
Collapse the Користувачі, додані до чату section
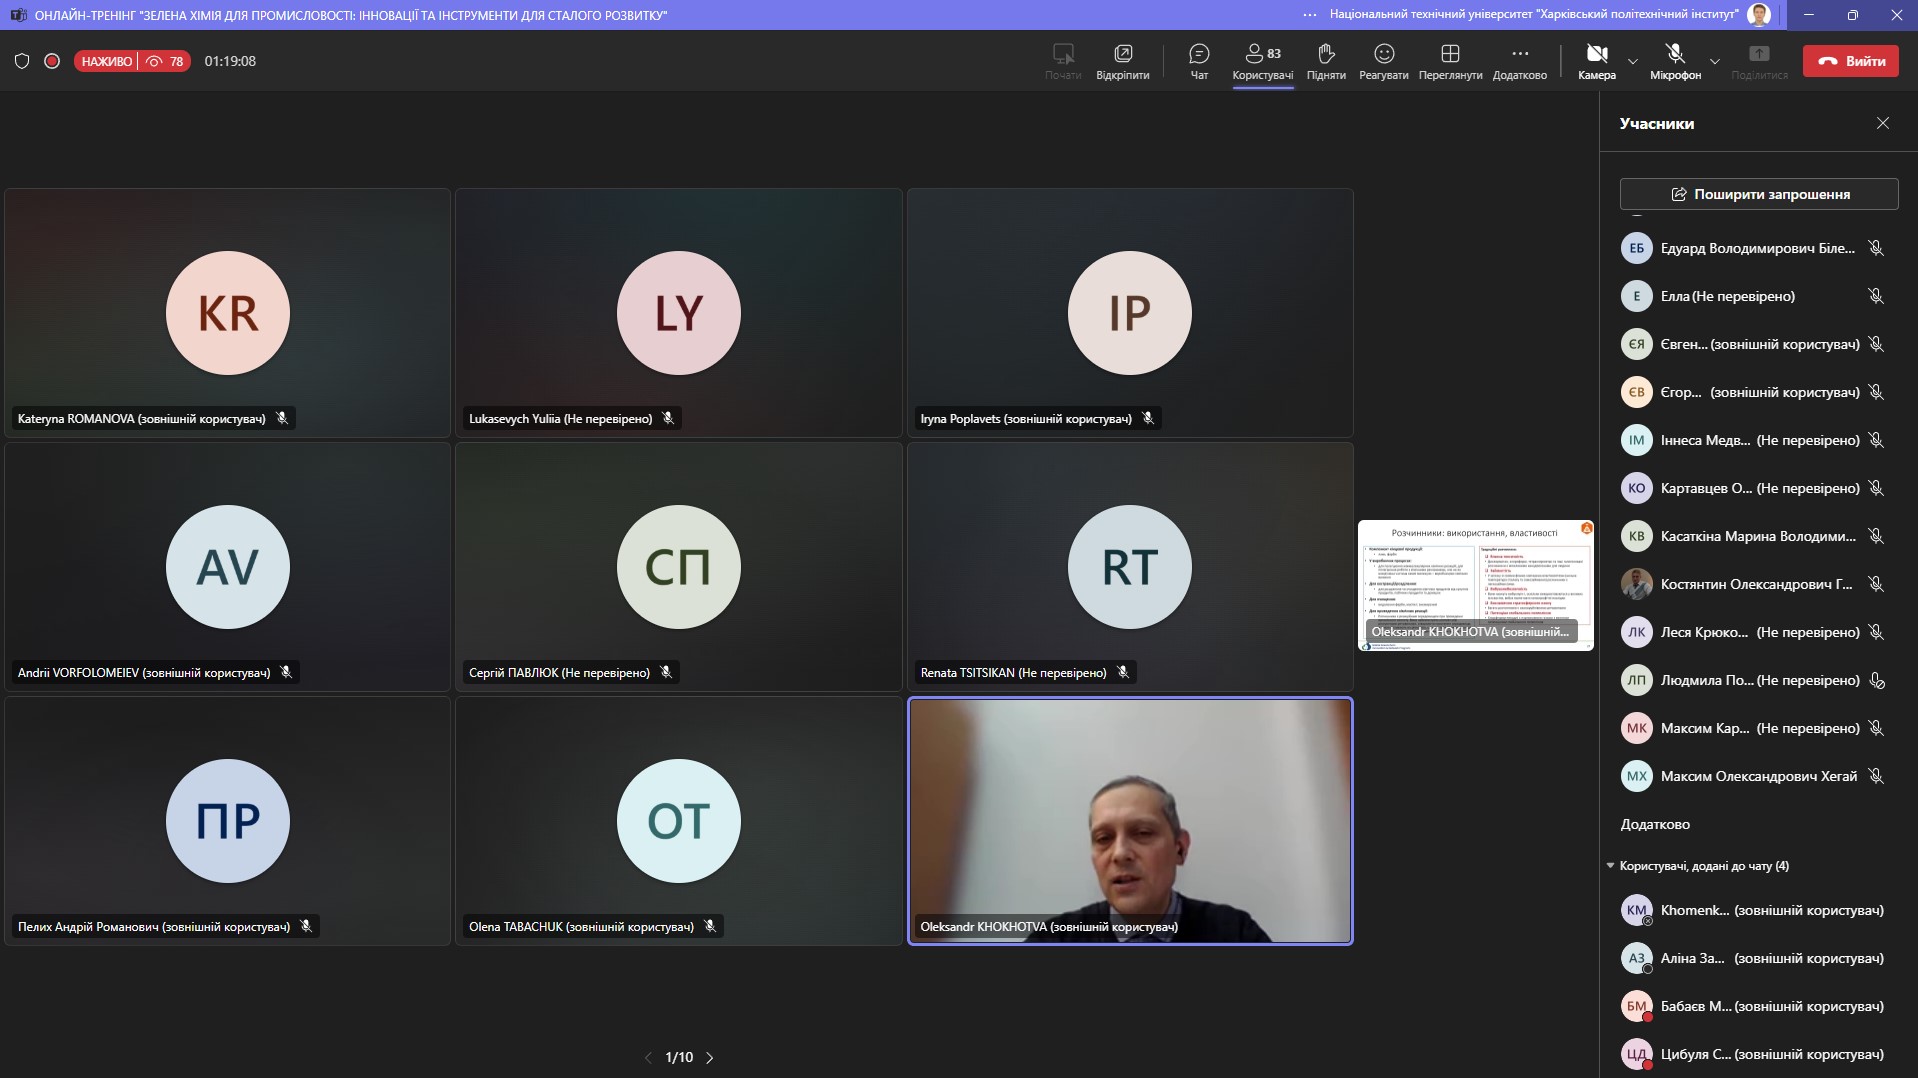tap(1610, 866)
